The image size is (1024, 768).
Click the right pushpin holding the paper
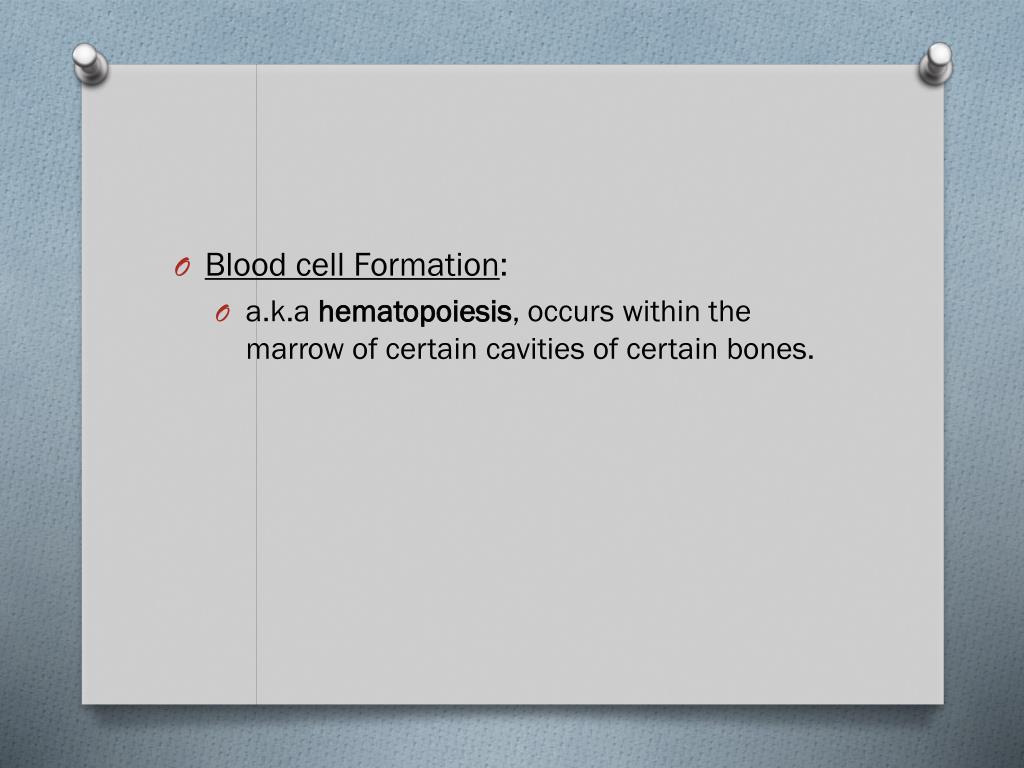tap(935, 63)
